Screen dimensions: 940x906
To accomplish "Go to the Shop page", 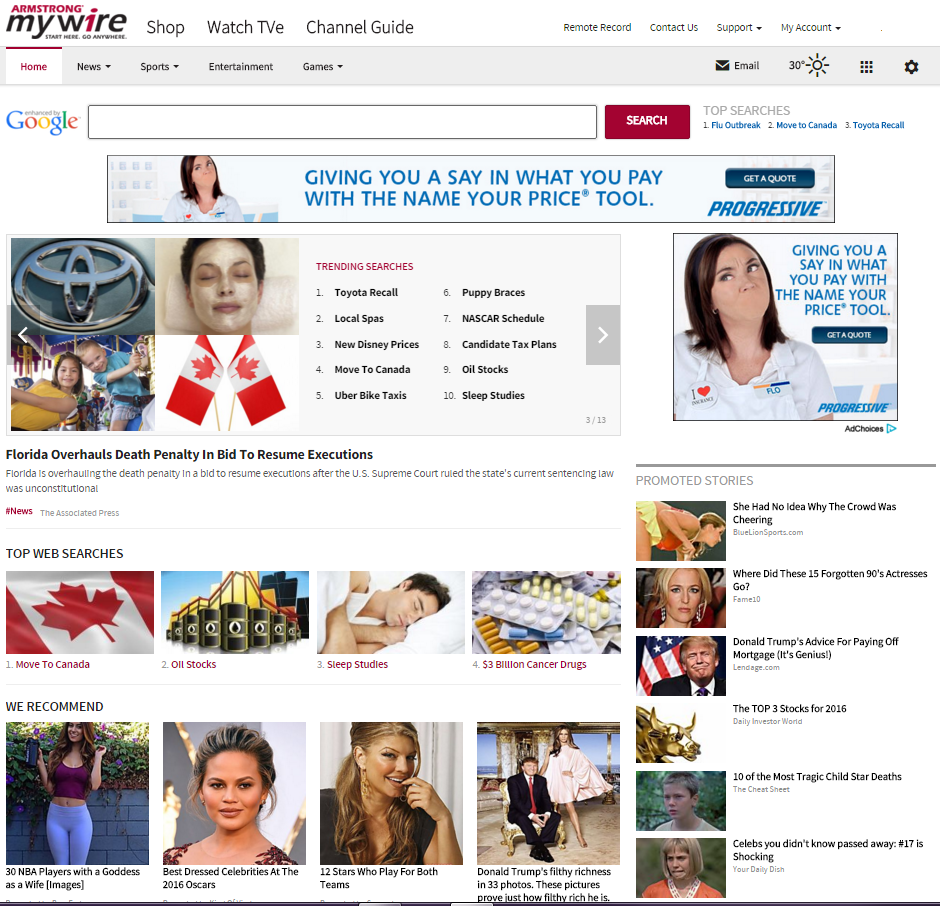I will pos(165,28).
